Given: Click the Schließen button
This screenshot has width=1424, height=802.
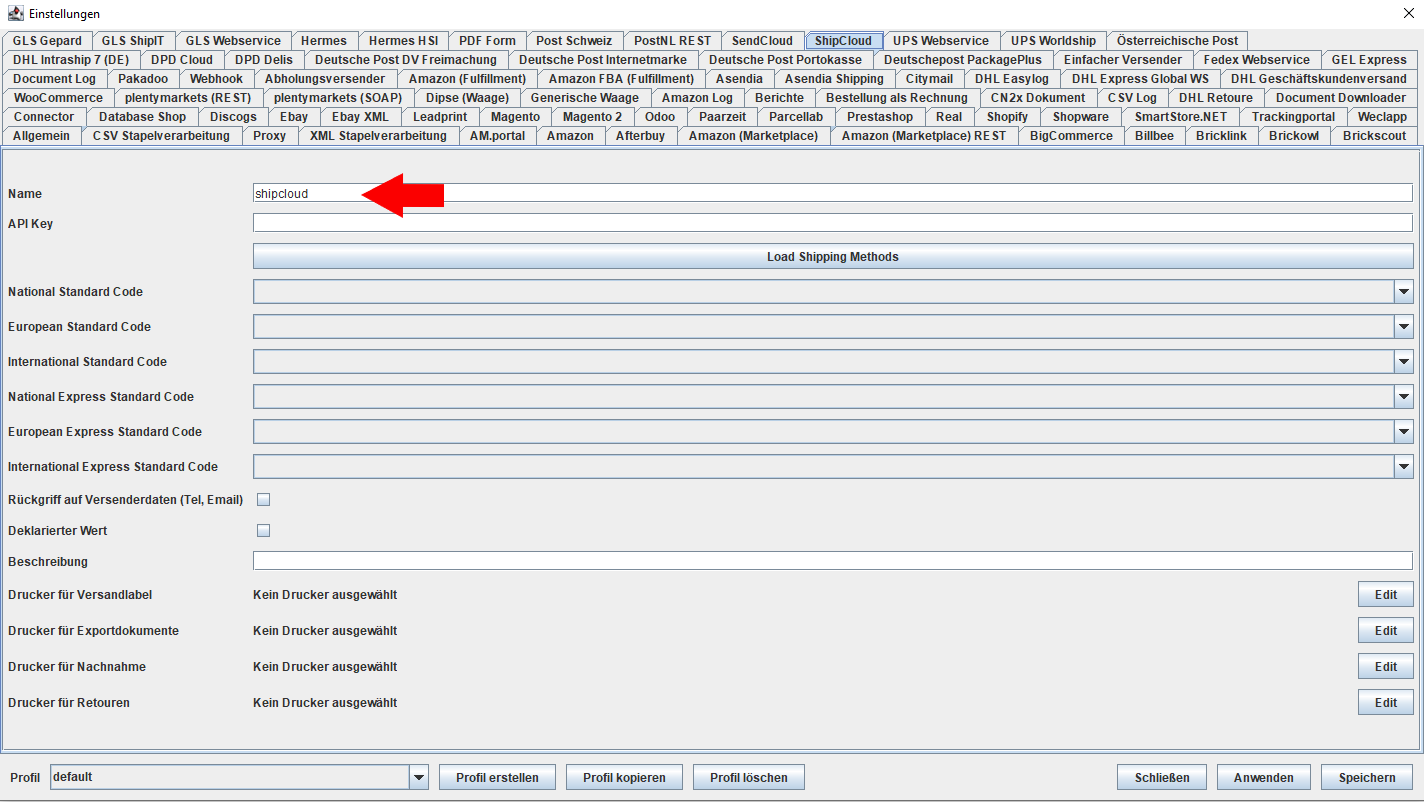Looking at the screenshot, I should click(x=1161, y=777).
